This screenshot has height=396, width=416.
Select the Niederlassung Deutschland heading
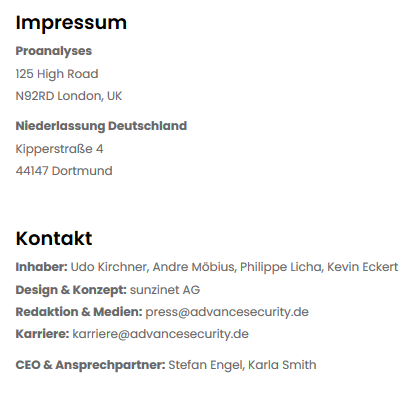[101, 126]
